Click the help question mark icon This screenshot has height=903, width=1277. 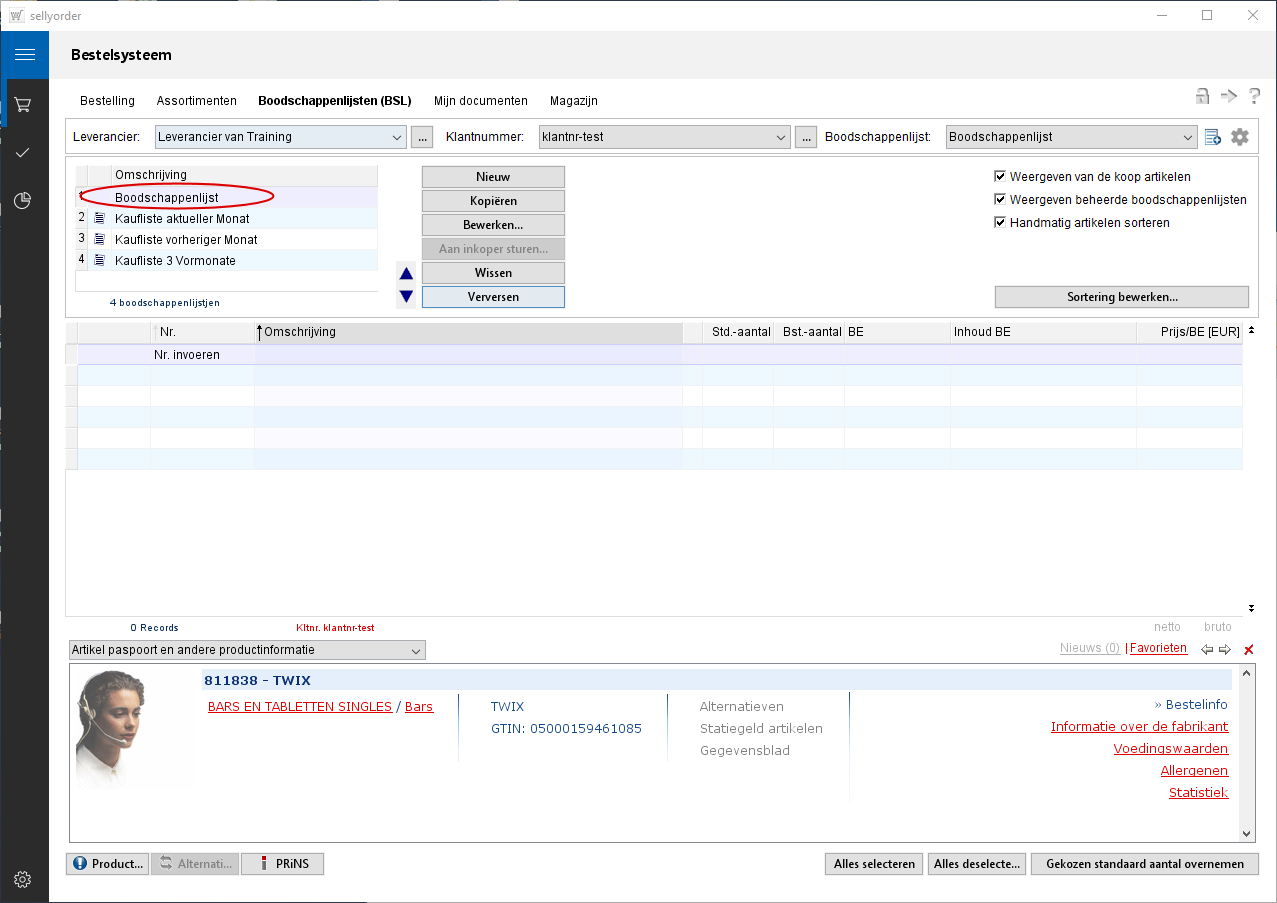[x=1253, y=97]
